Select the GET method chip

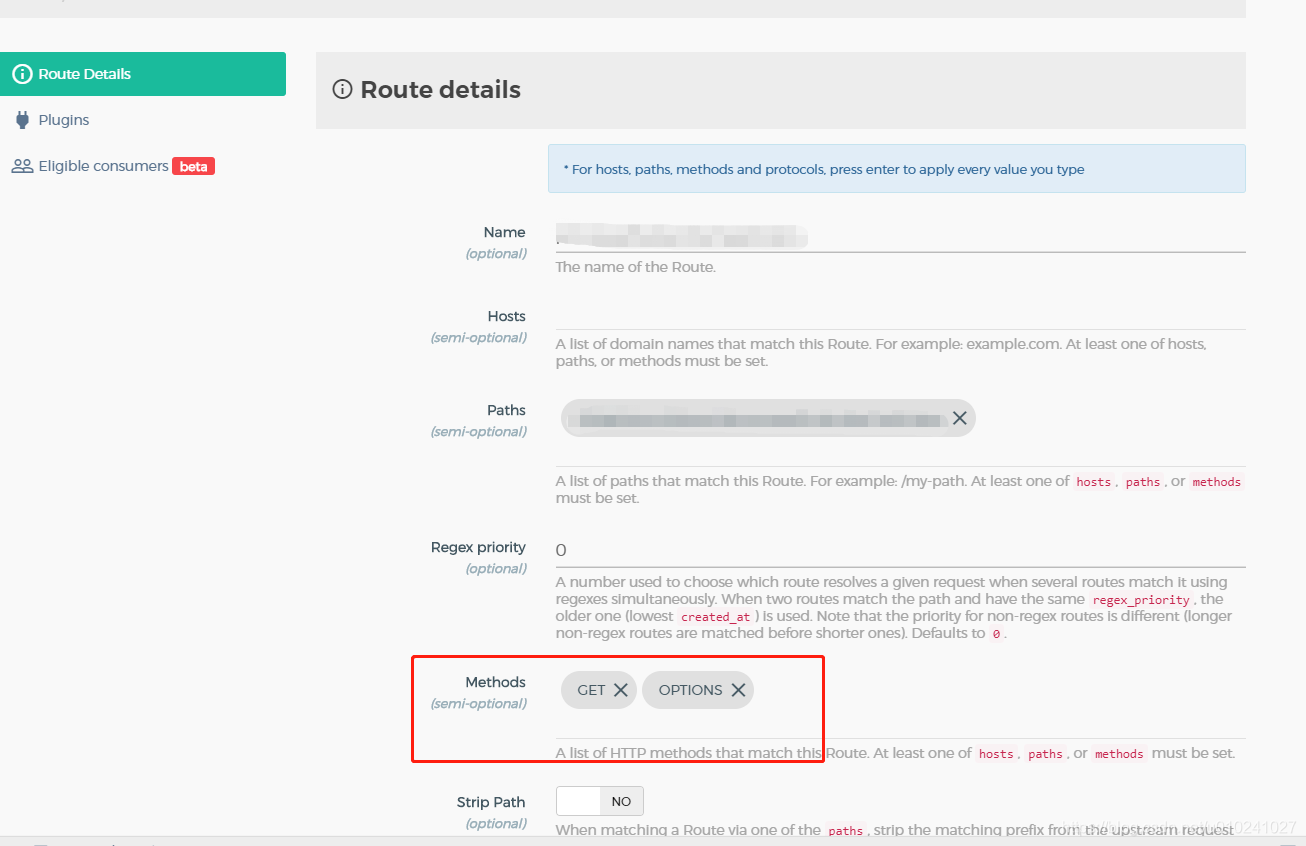pos(591,690)
